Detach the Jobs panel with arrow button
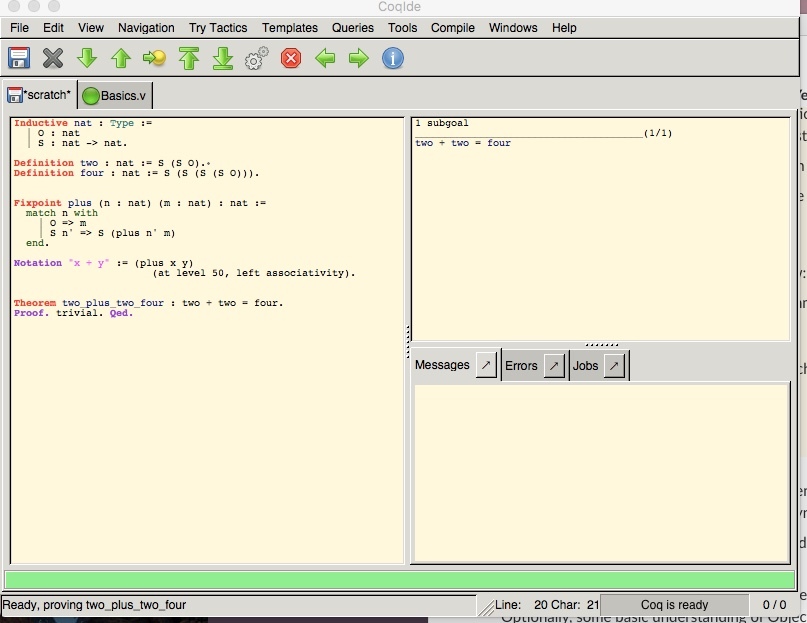Viewport: 807px width, 623px height. (614, 366)
